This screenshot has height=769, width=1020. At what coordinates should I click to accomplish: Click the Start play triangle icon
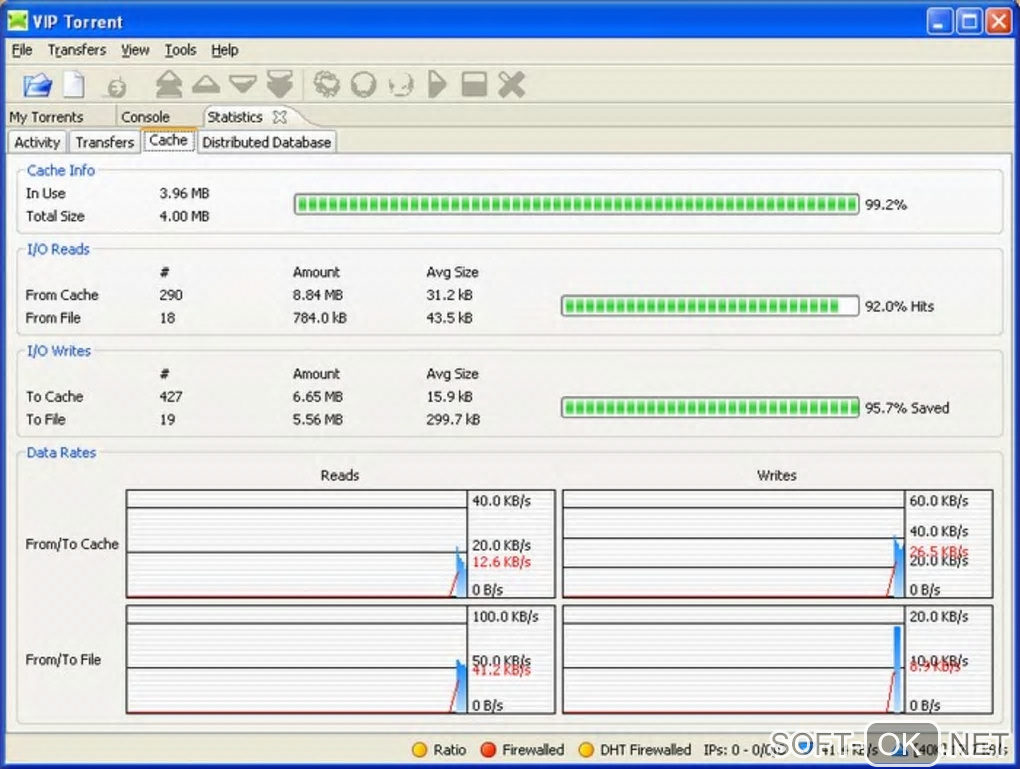pyautogui.click(x=437, y=85)
